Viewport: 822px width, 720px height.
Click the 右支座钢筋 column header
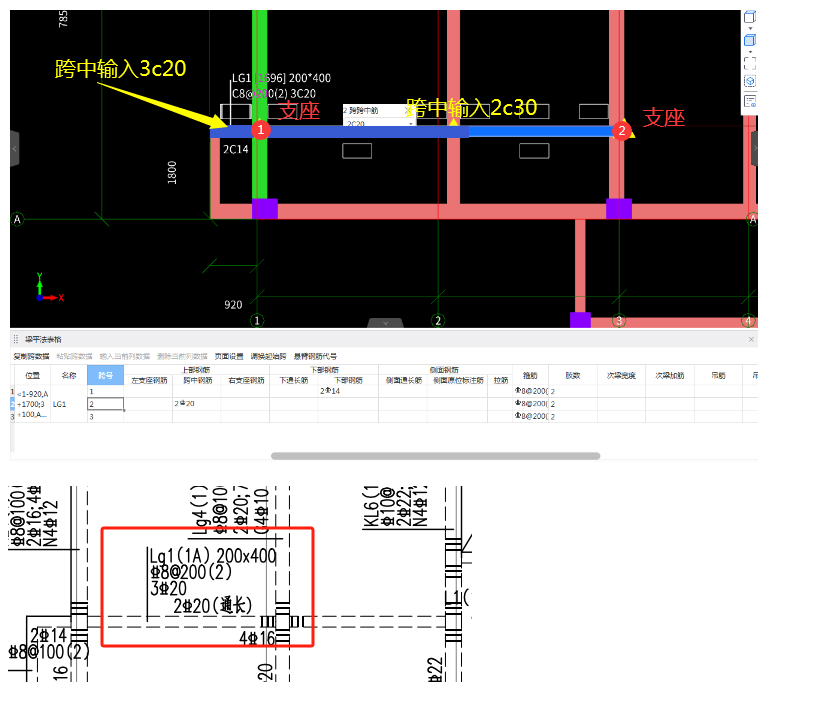point(246,381)
